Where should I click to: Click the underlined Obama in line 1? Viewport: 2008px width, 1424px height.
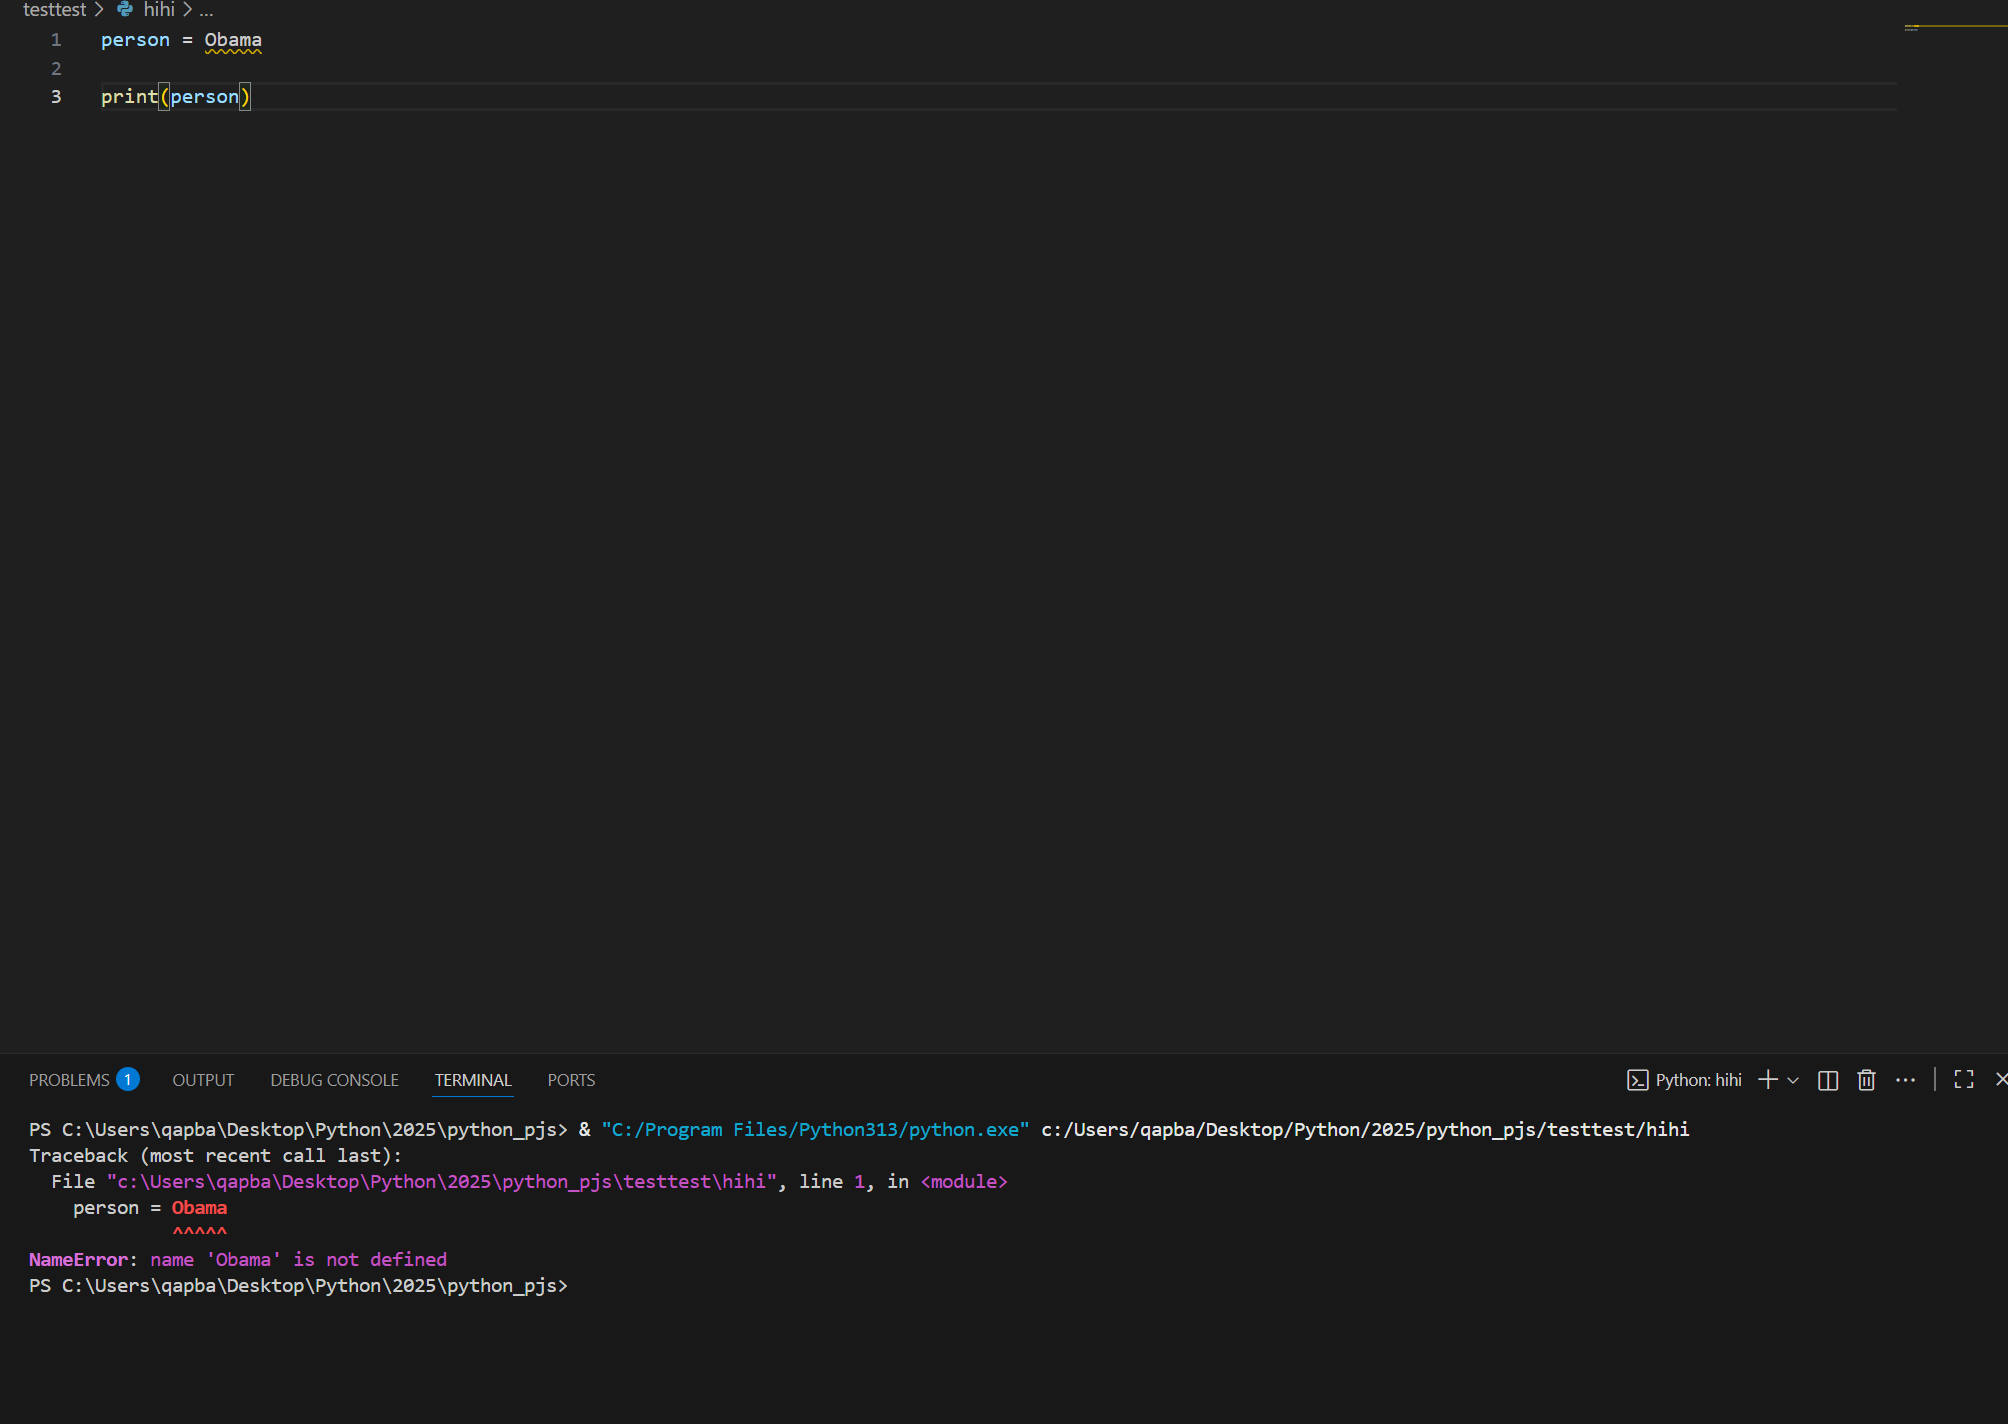pos(233,40)
